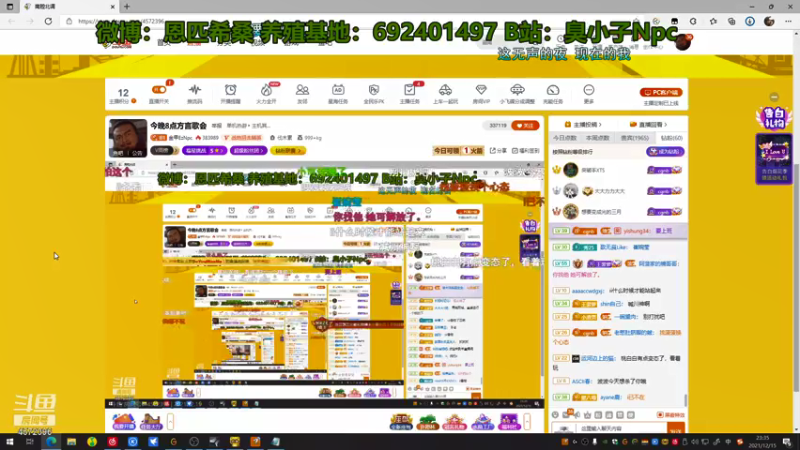Open the car ride-together icon
This screenshot has width=800, height=450.
445,90
